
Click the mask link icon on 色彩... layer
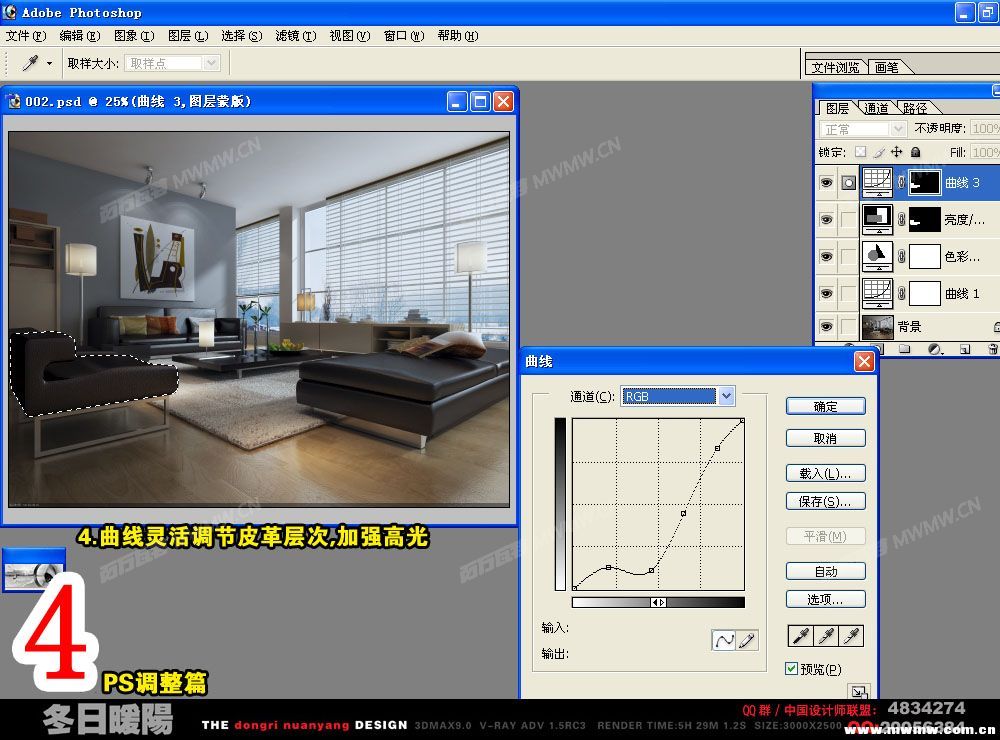[901, 256]
